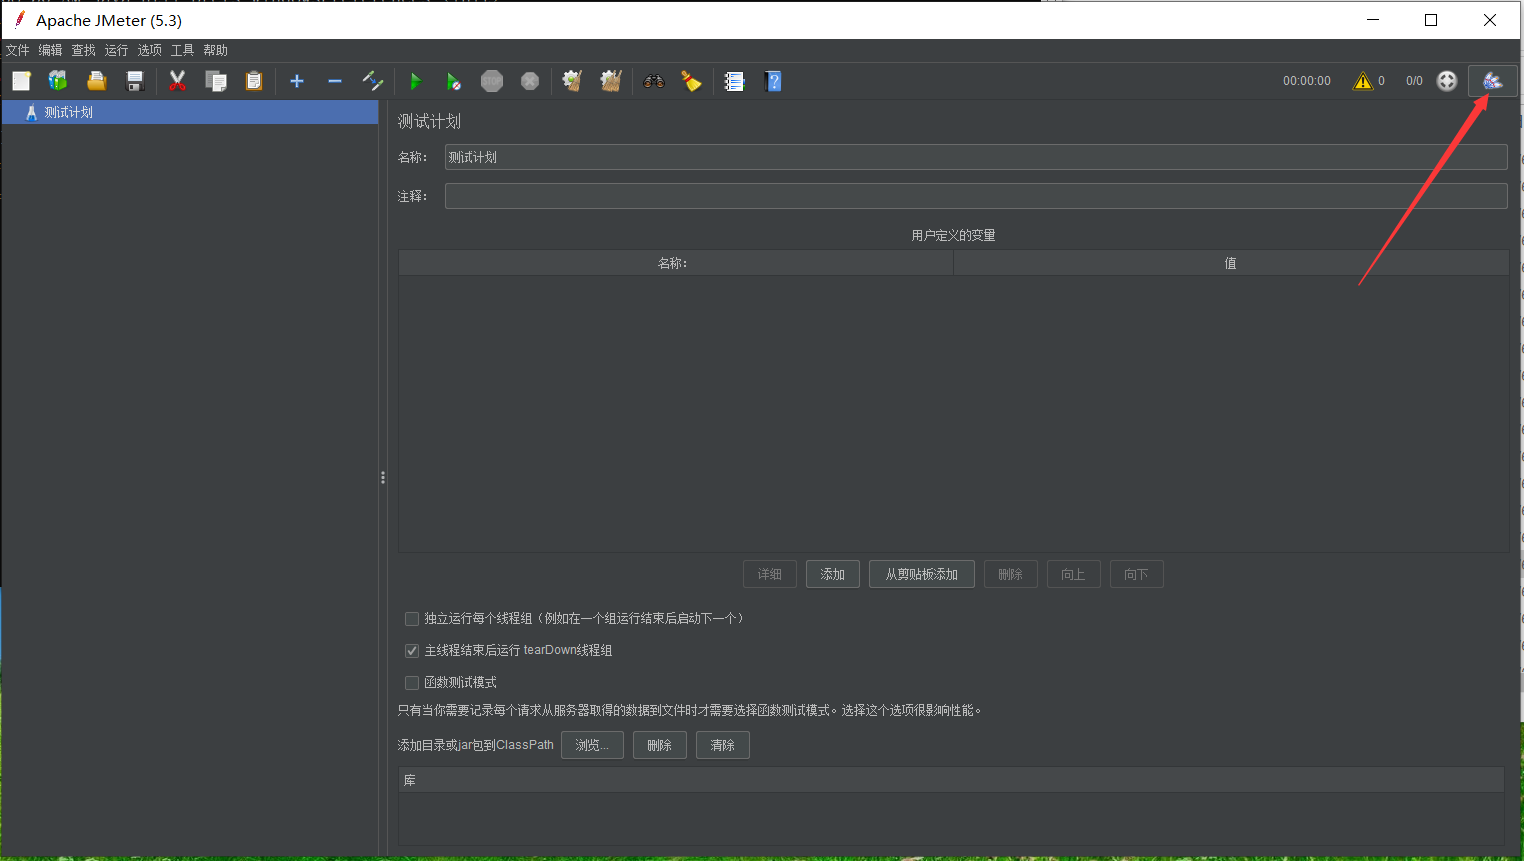Image resolution: width=1524 pixels, height=861 pixels.
Task: Expand all nodes with plus icon
Action: point(297,81)
